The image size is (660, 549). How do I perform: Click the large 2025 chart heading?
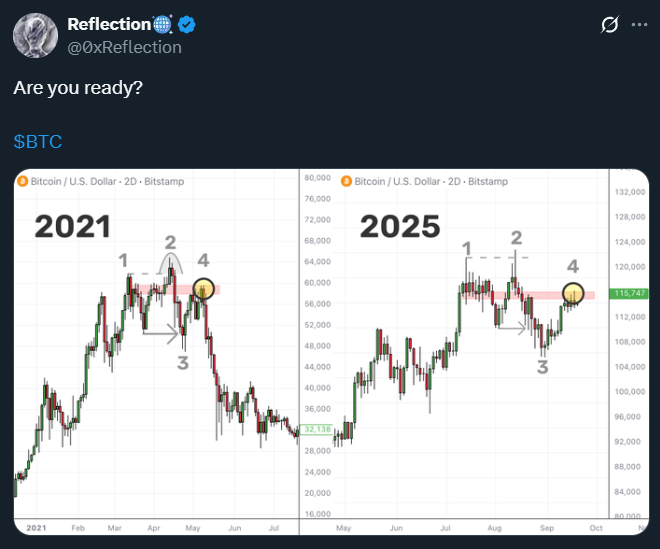(x=400, y=227)
